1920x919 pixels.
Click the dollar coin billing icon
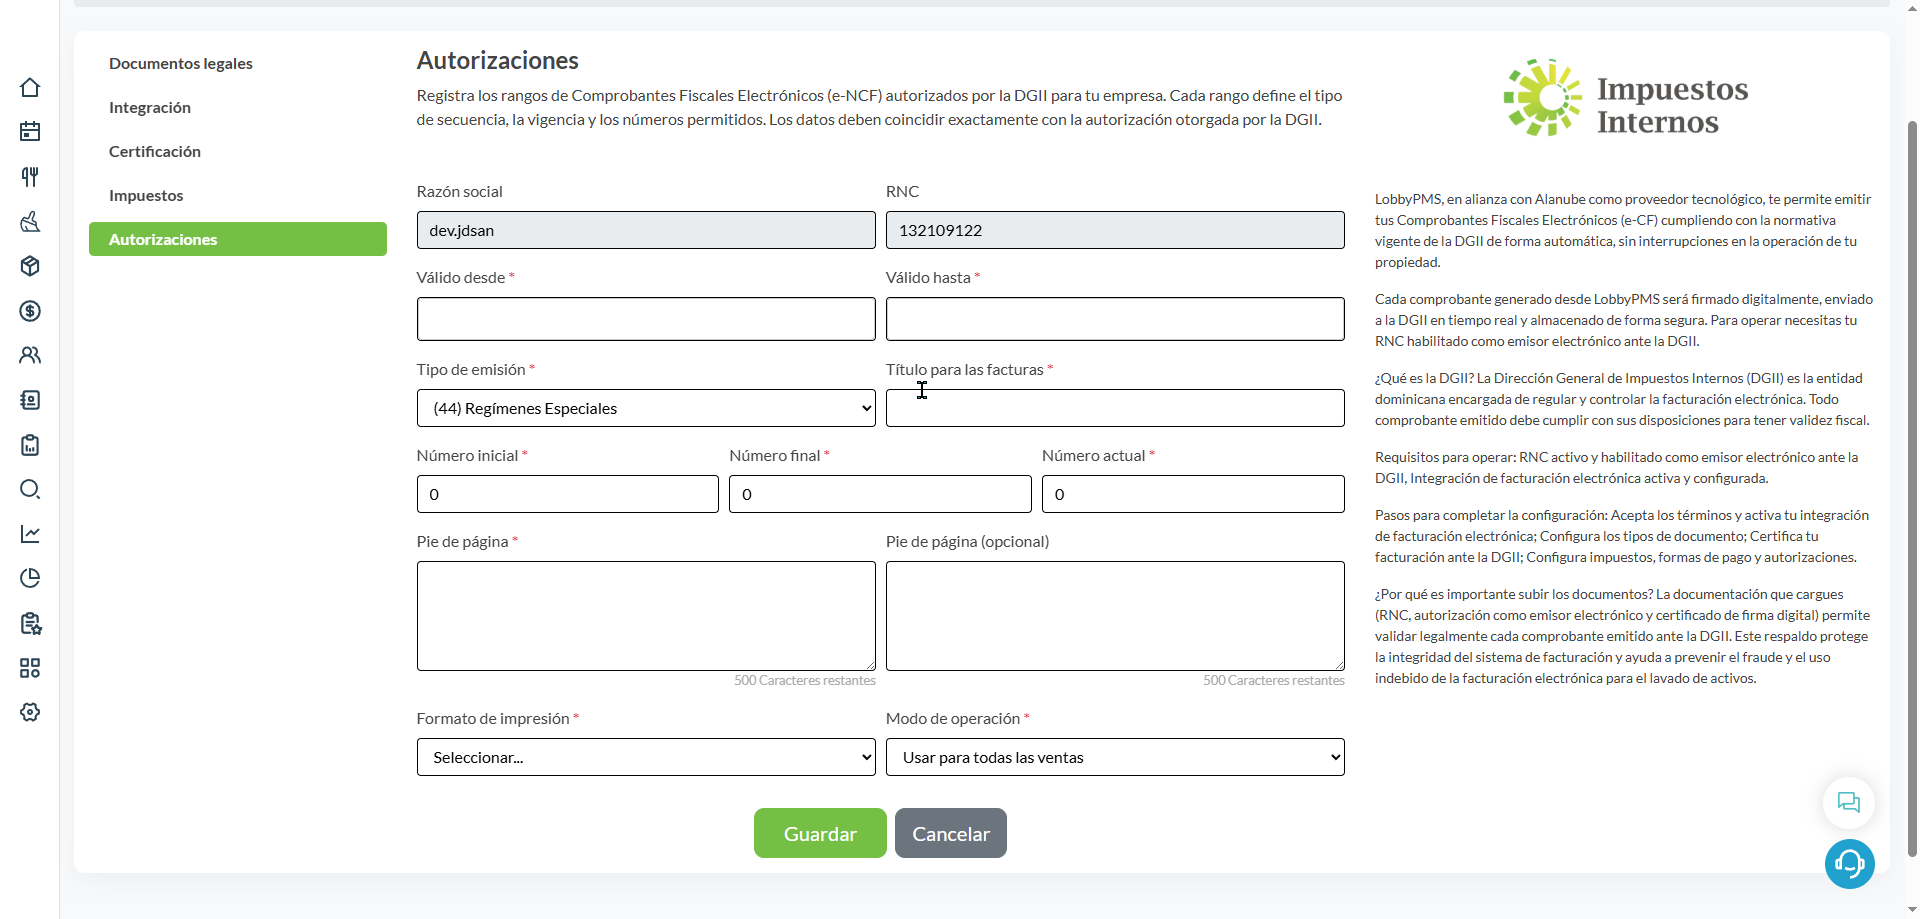click(30, 311)
